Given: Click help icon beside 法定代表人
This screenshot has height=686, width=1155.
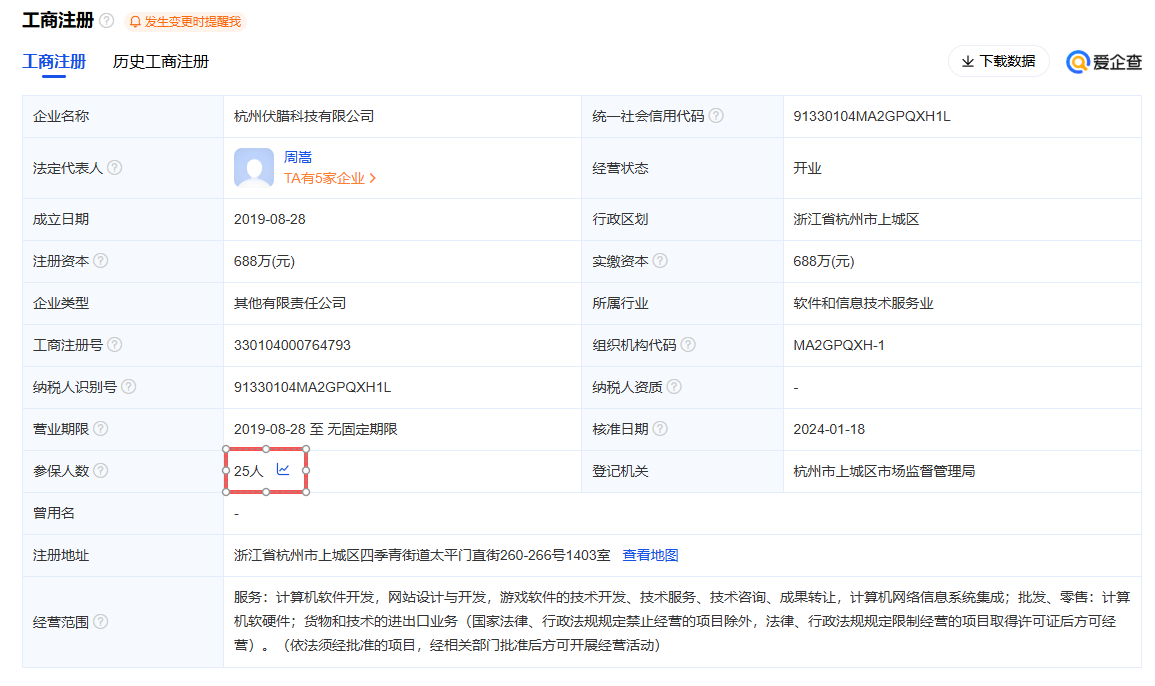Looking at the screenshot, I should [115, 168].
